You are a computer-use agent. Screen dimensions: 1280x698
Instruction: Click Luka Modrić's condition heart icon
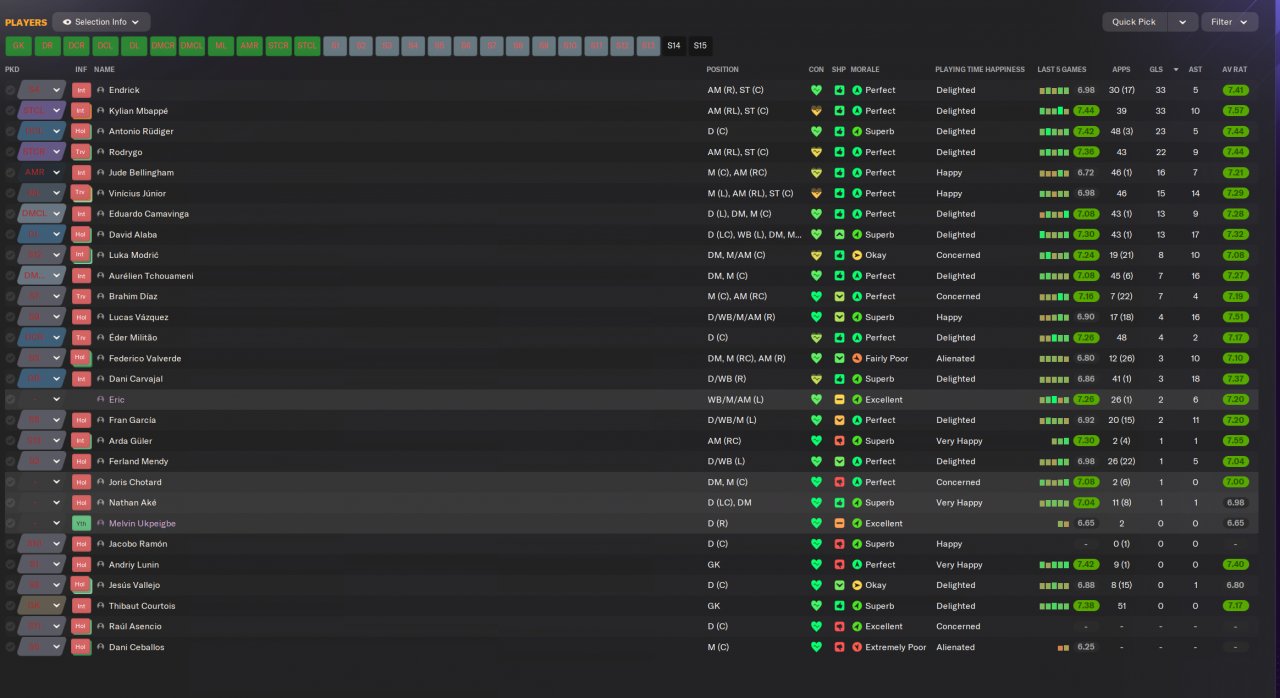816,255
